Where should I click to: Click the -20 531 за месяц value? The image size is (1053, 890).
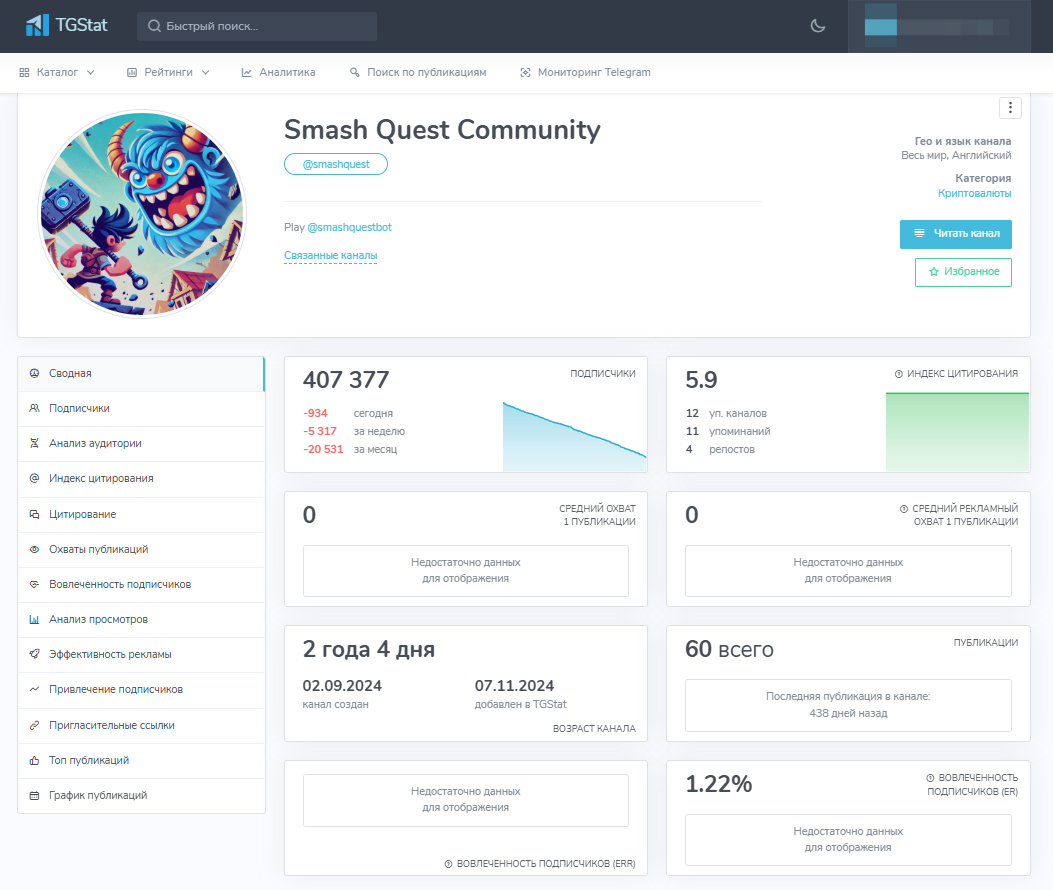(x=323, y=449)
